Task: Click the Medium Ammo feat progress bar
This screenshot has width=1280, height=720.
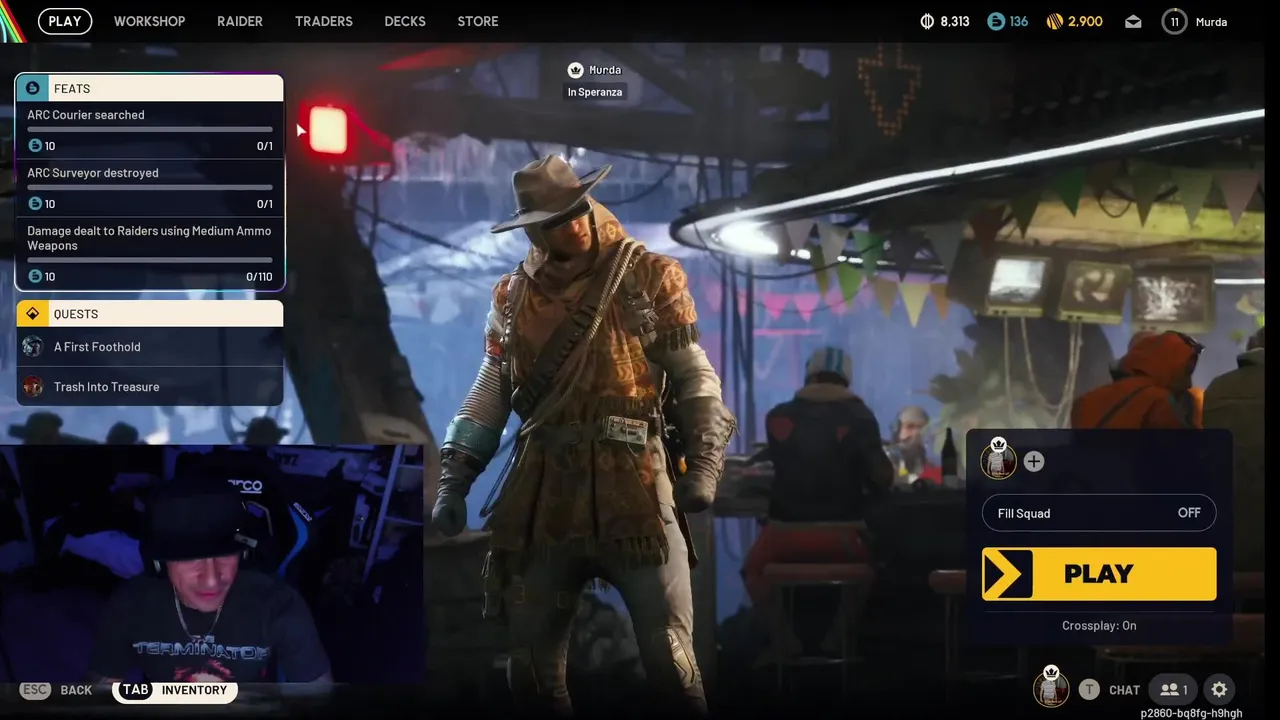Action: click(150, 260)
